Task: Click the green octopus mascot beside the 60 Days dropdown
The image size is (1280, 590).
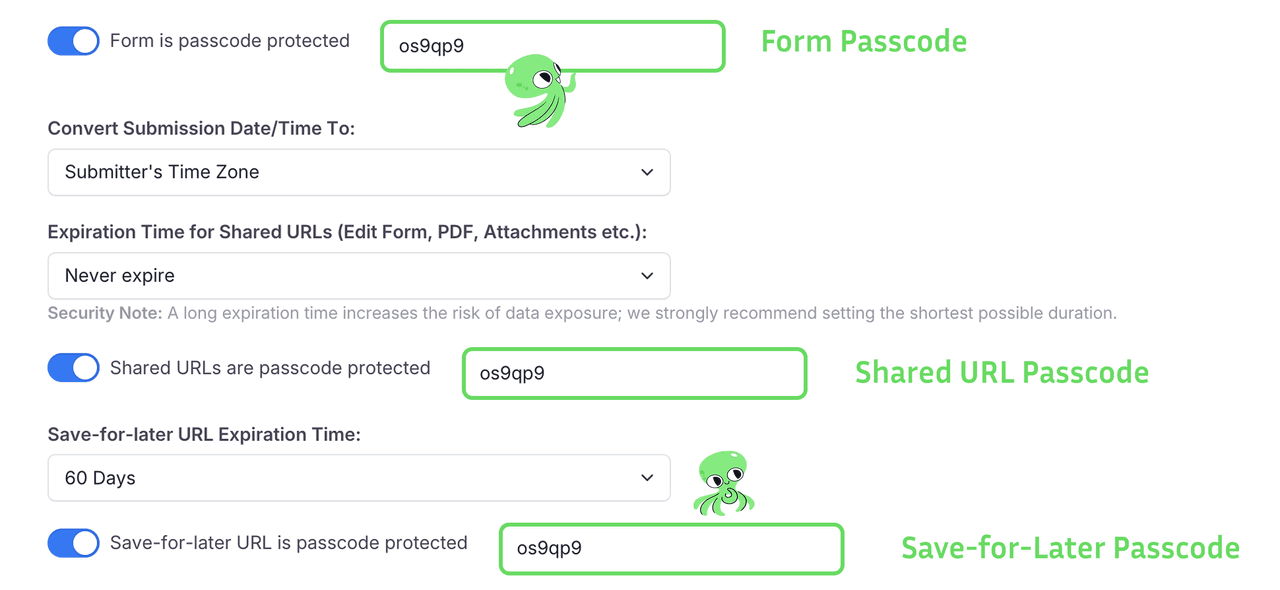Action: [724, 484]
